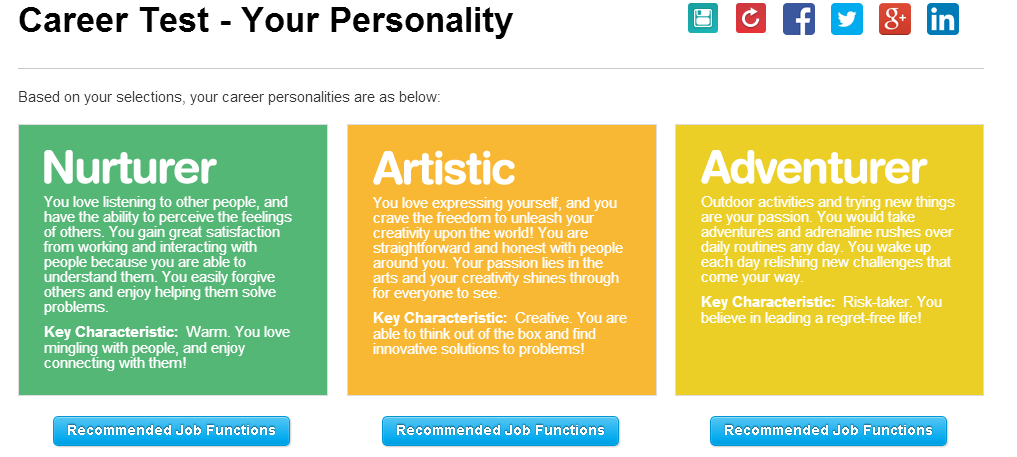Open Recommended Job Functions under Artistic

pyautogui.click(x=500, y=431)
